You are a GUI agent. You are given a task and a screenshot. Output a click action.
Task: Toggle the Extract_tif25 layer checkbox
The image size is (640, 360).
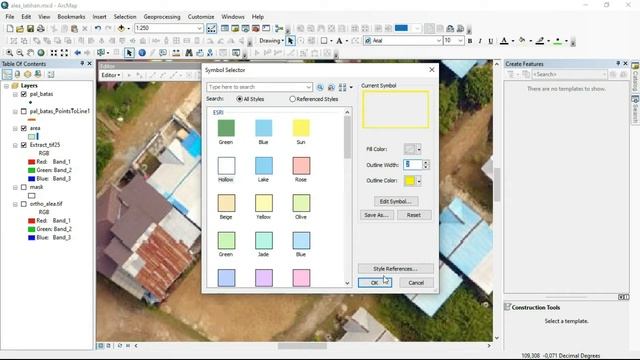point(24,145)
